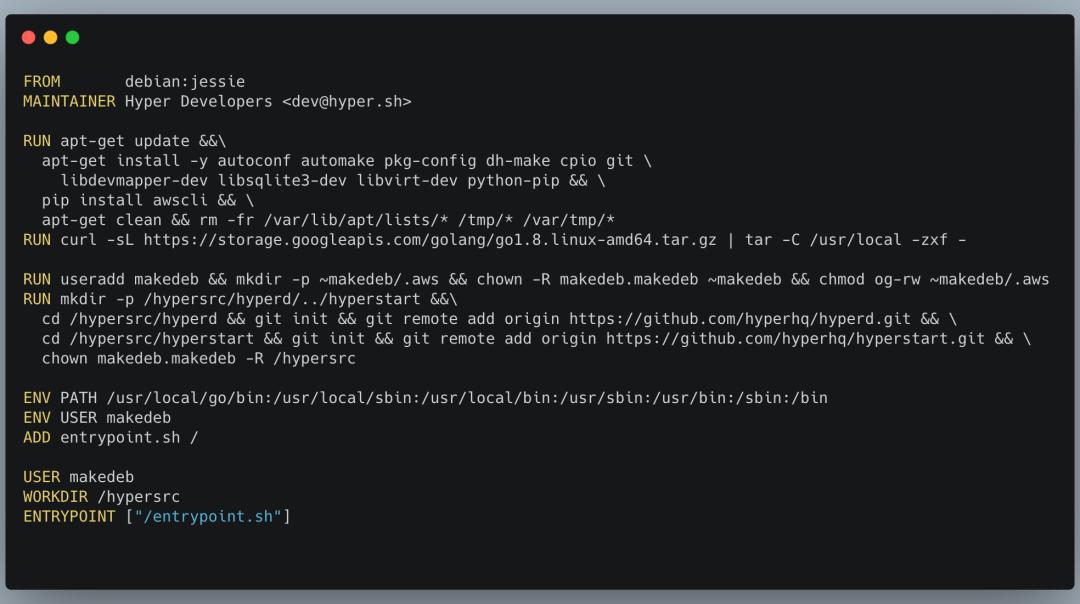Click the red close window button
Screen dimensions: 1080x604
click(28, 38)
